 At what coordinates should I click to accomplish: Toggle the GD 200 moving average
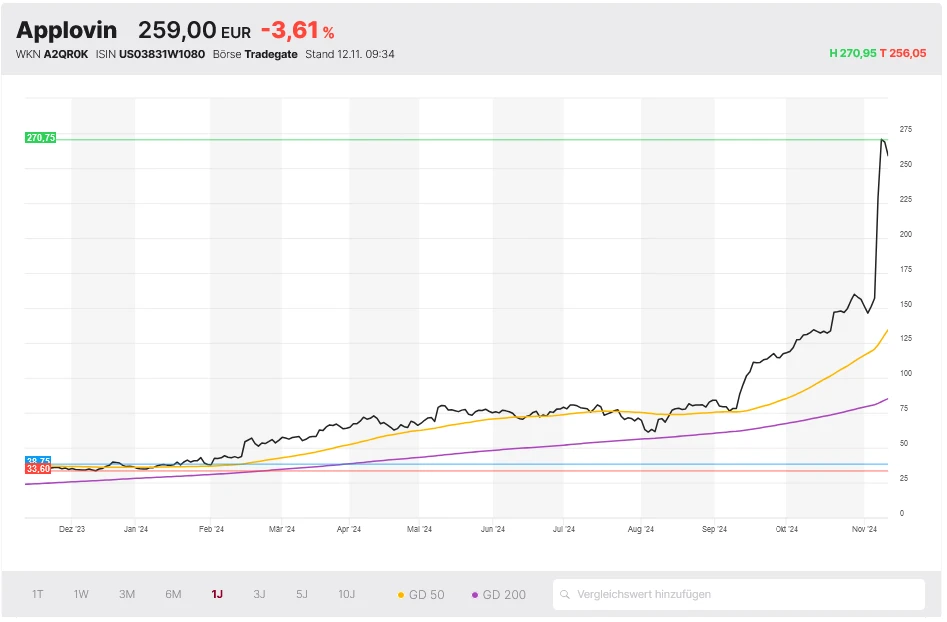(x=499, y=594)
